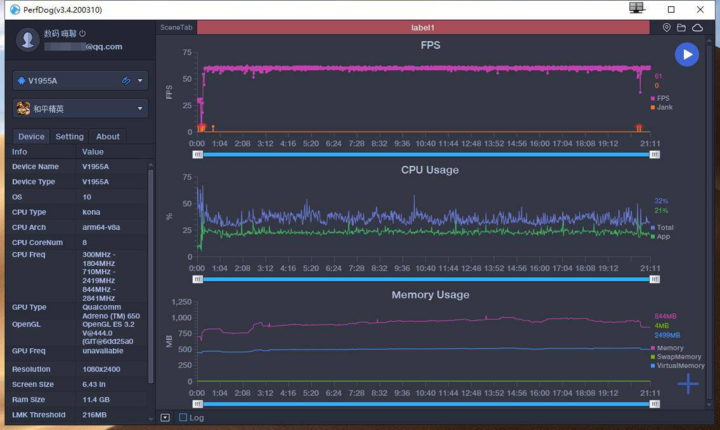Toggle the SwapMemory legend series
This screenshot has width=720, height=430.
[677, 356]
